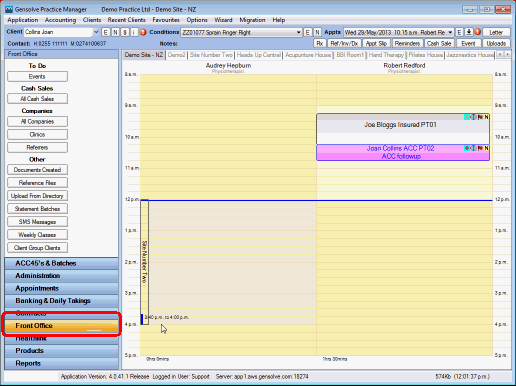The image size is (516, 386).
Task: Click the red flag icon on Joan Collins appointment
Action: (x=480, y=148)
